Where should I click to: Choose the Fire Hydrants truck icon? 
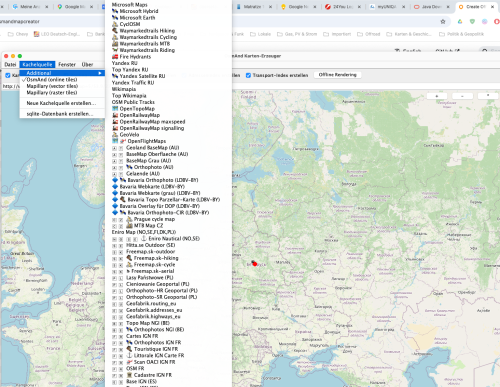(115, 57)
